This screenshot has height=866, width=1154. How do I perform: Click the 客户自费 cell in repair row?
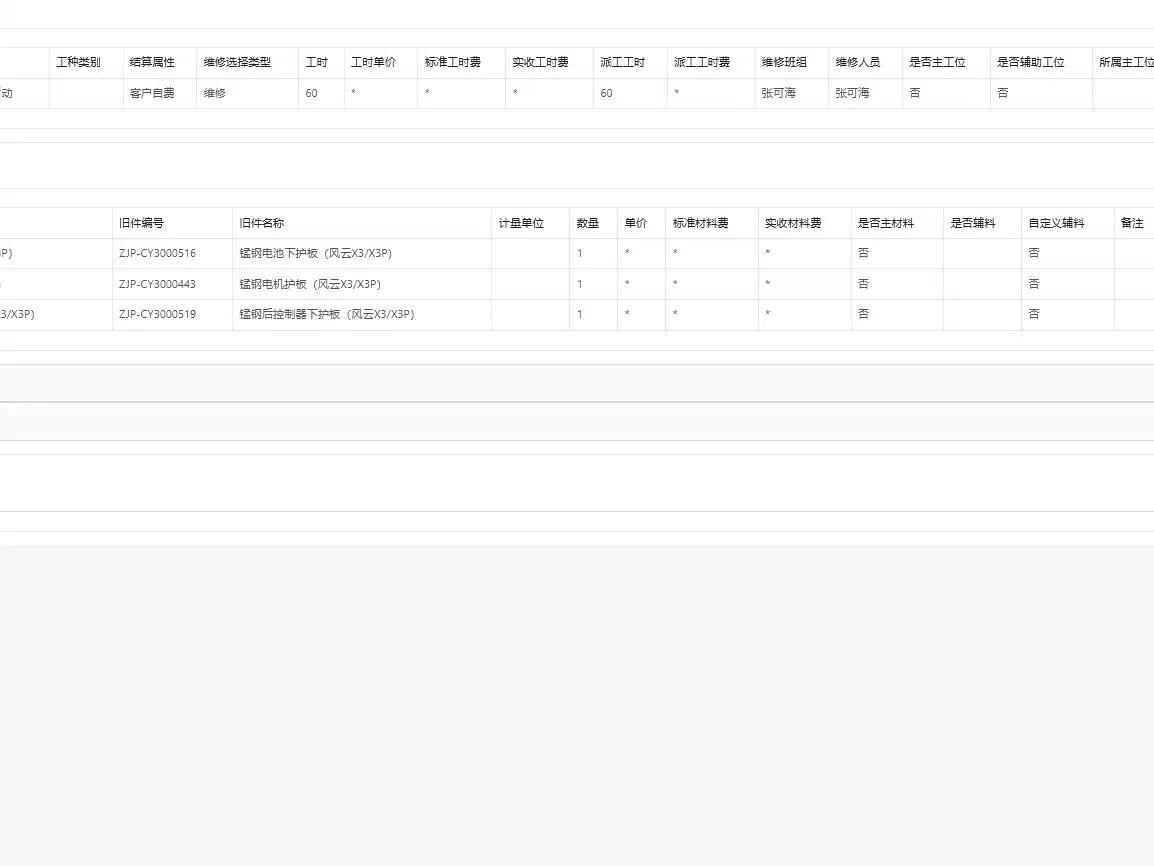click(x=152, y=93)
